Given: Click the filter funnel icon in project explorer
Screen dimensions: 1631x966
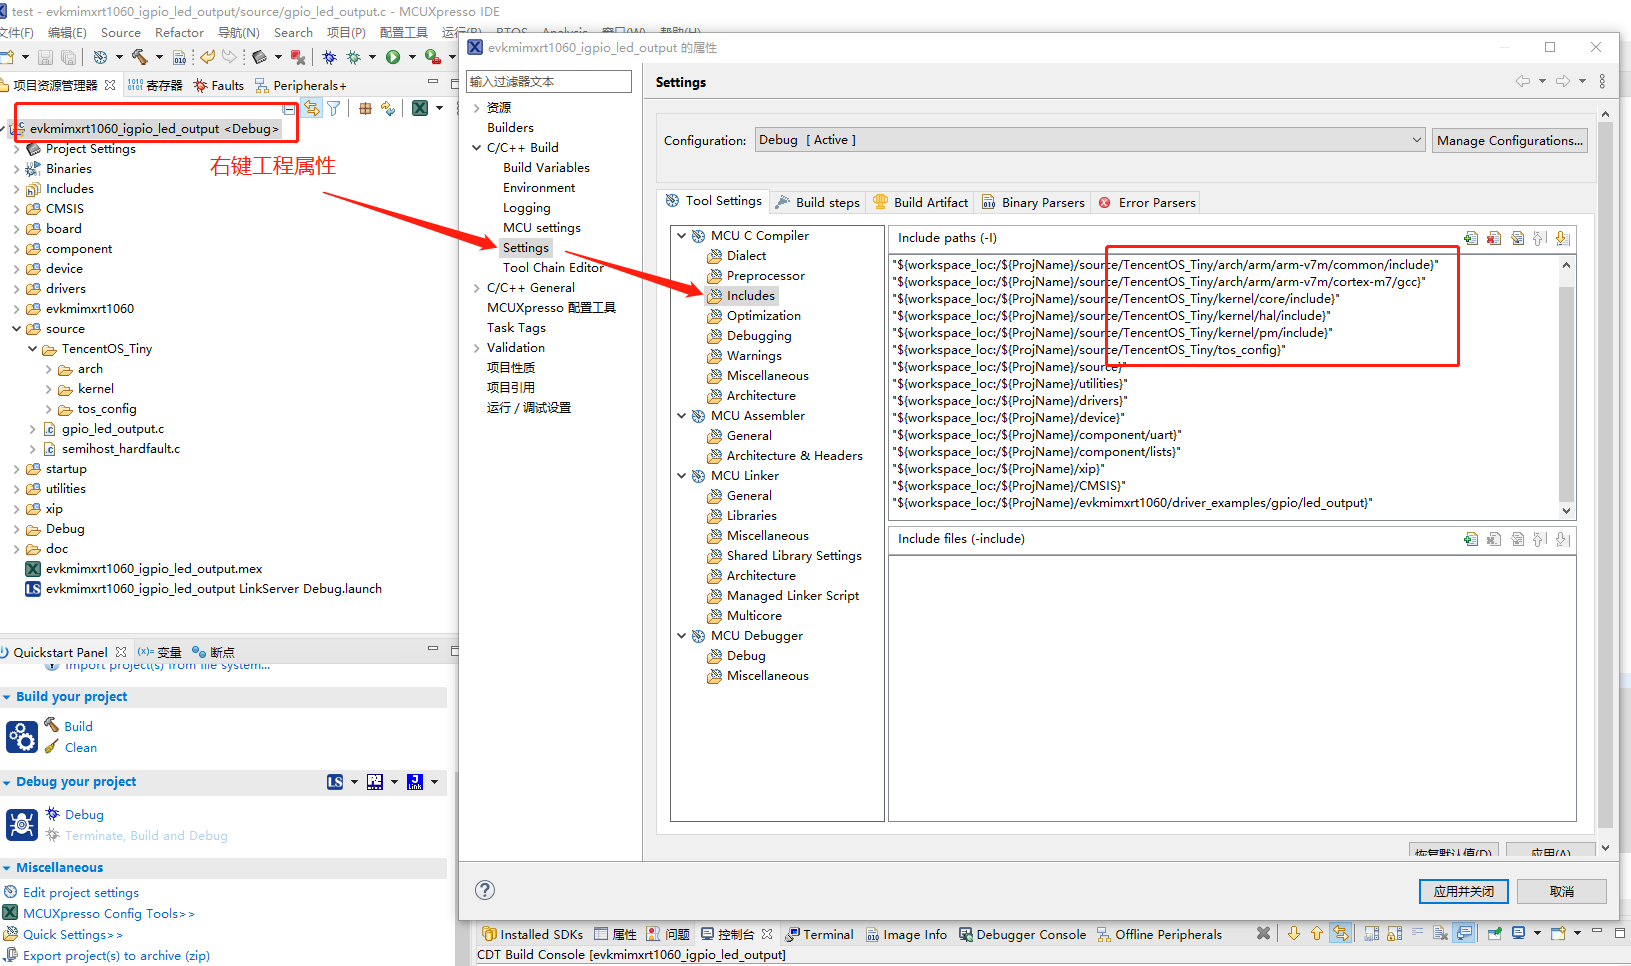Looking at the screenshot, I should click(334, 108).
